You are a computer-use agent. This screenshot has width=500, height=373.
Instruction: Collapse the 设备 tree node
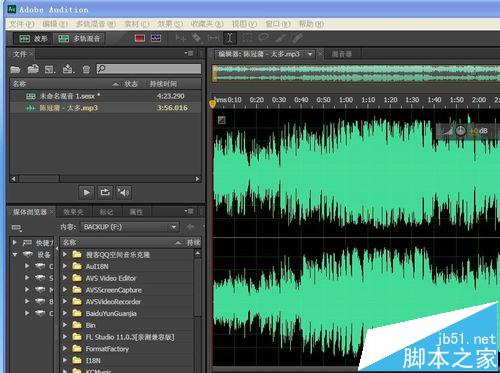[14, 254]
